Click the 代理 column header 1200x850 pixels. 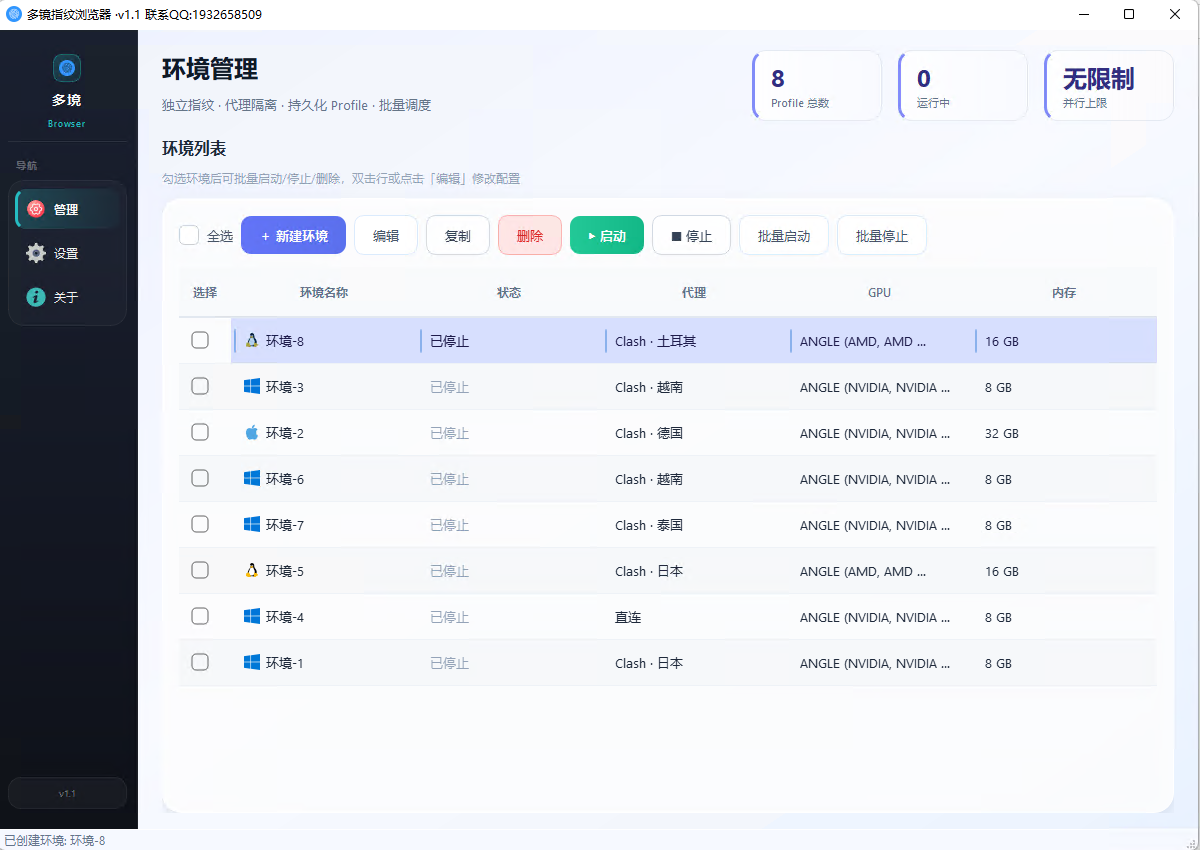point(694,293)
